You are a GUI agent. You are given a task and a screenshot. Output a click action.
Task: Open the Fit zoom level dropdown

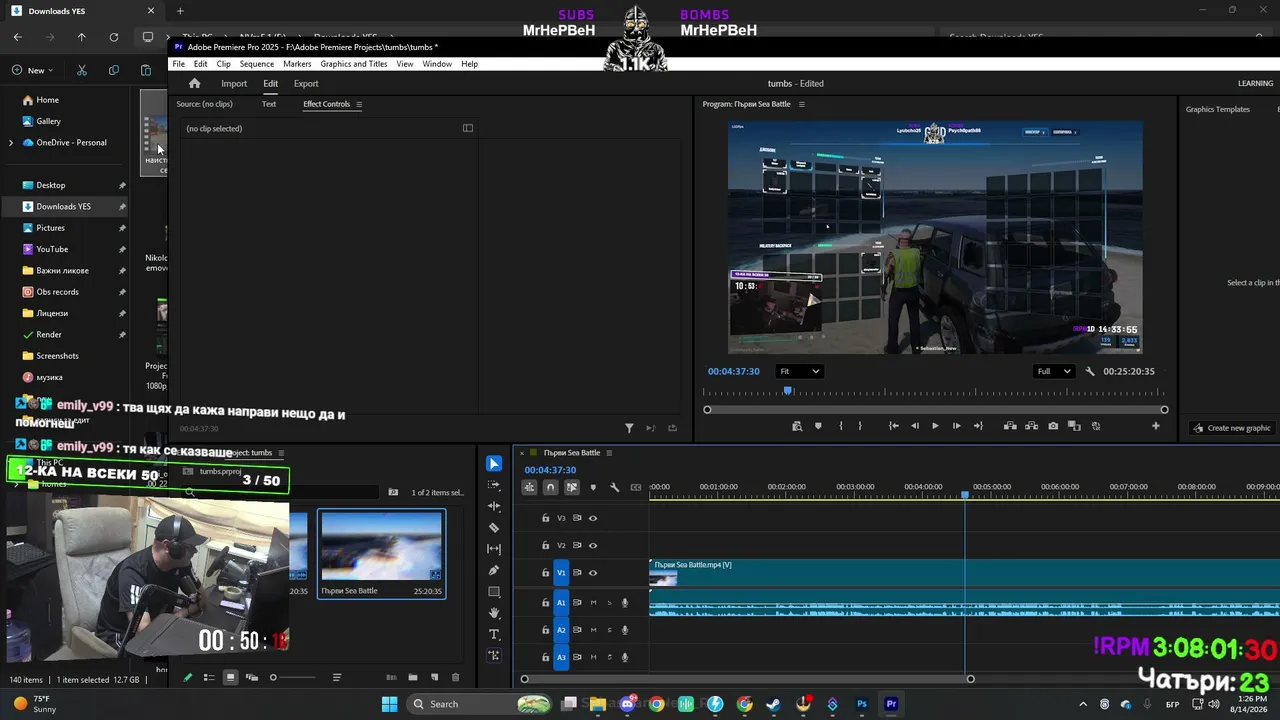point(800,371)
